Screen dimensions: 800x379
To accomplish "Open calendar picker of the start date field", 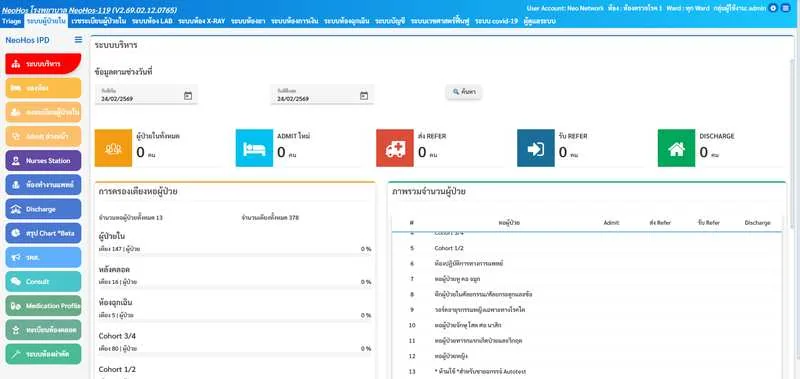I will [188, 95].
